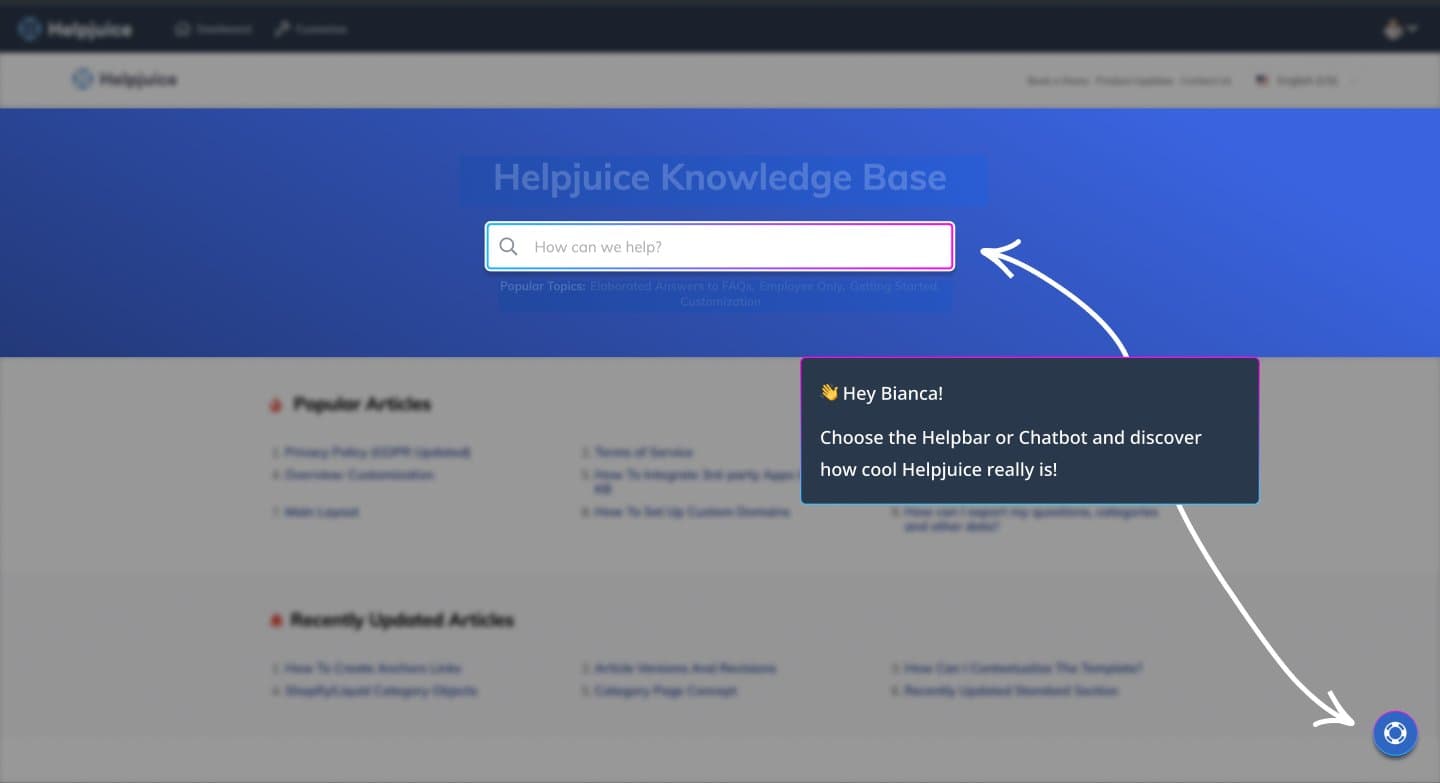Open the 'How Can I Contextualize The Template?' article
This screenshot has width=1440, height=783.
coord(1023,668)
